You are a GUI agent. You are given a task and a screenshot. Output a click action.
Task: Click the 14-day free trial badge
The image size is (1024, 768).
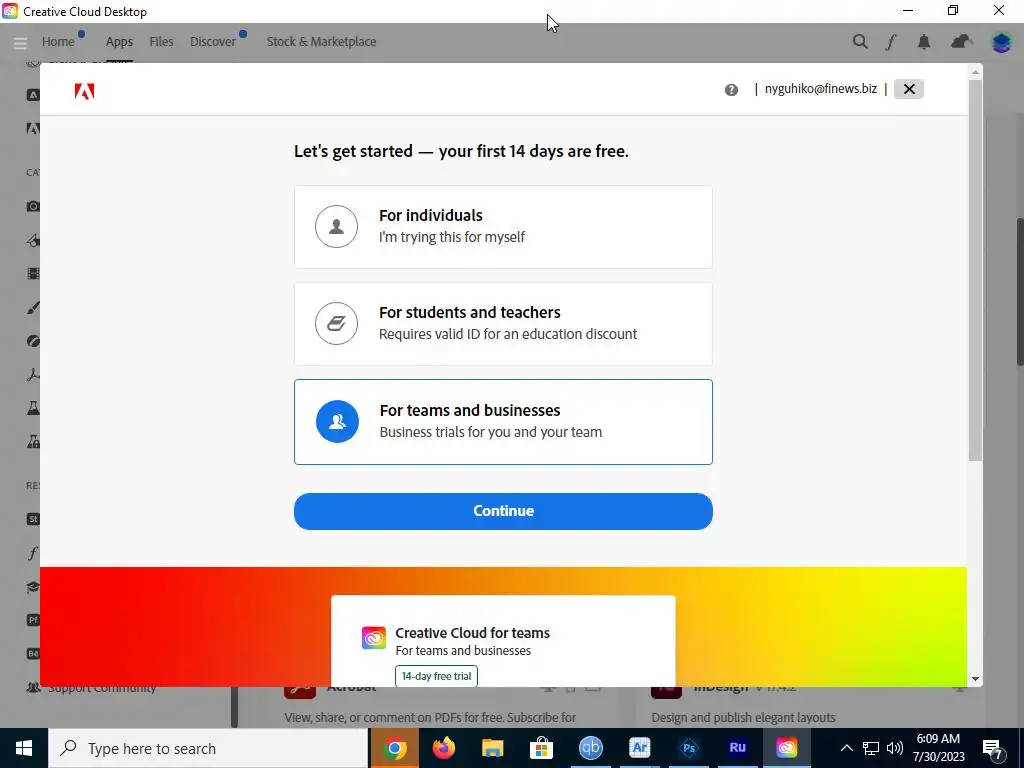click(x=436, y=676)
